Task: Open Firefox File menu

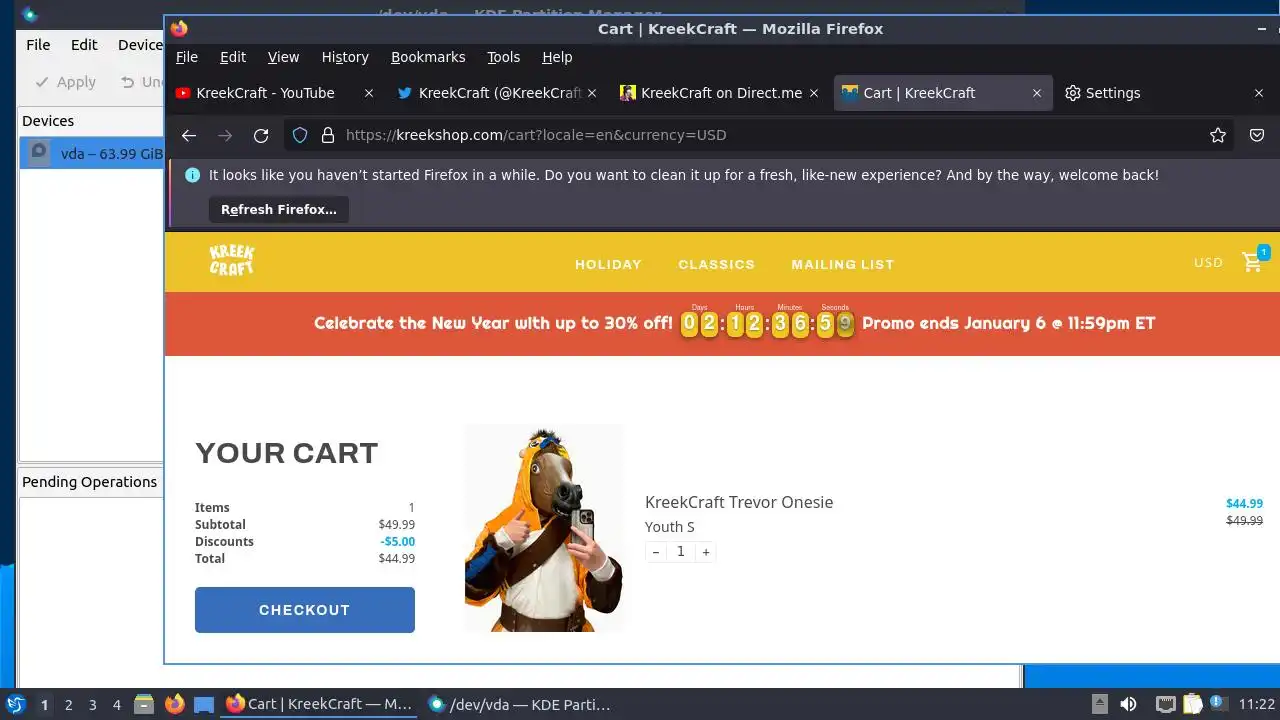Action: tap(187, 57)
